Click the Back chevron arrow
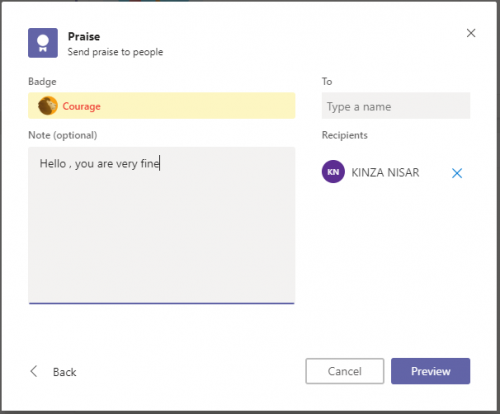 click(34, 371)
